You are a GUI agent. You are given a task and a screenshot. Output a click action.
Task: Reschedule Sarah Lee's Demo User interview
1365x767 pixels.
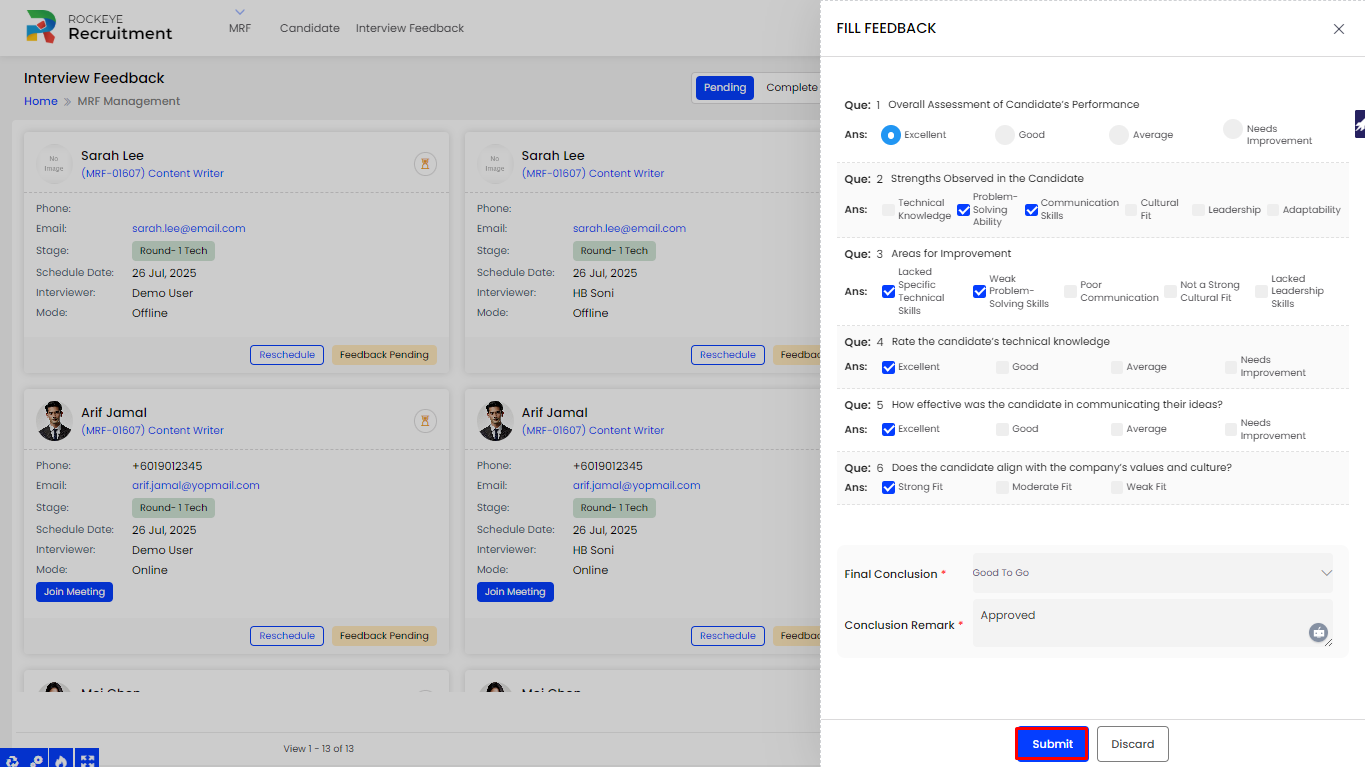point(287,355)
